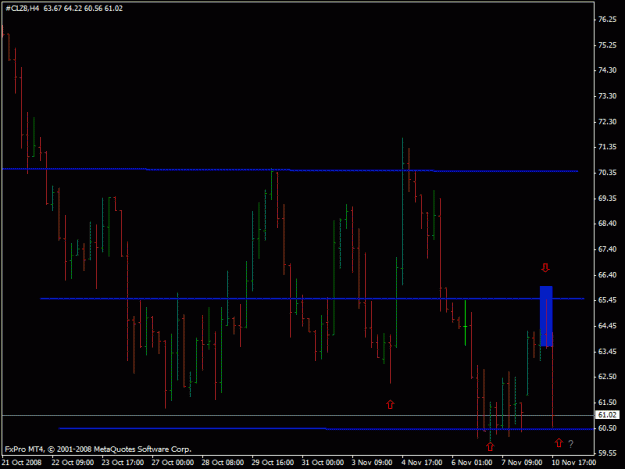Click the 75.25 price scale label

coord(607,45)
